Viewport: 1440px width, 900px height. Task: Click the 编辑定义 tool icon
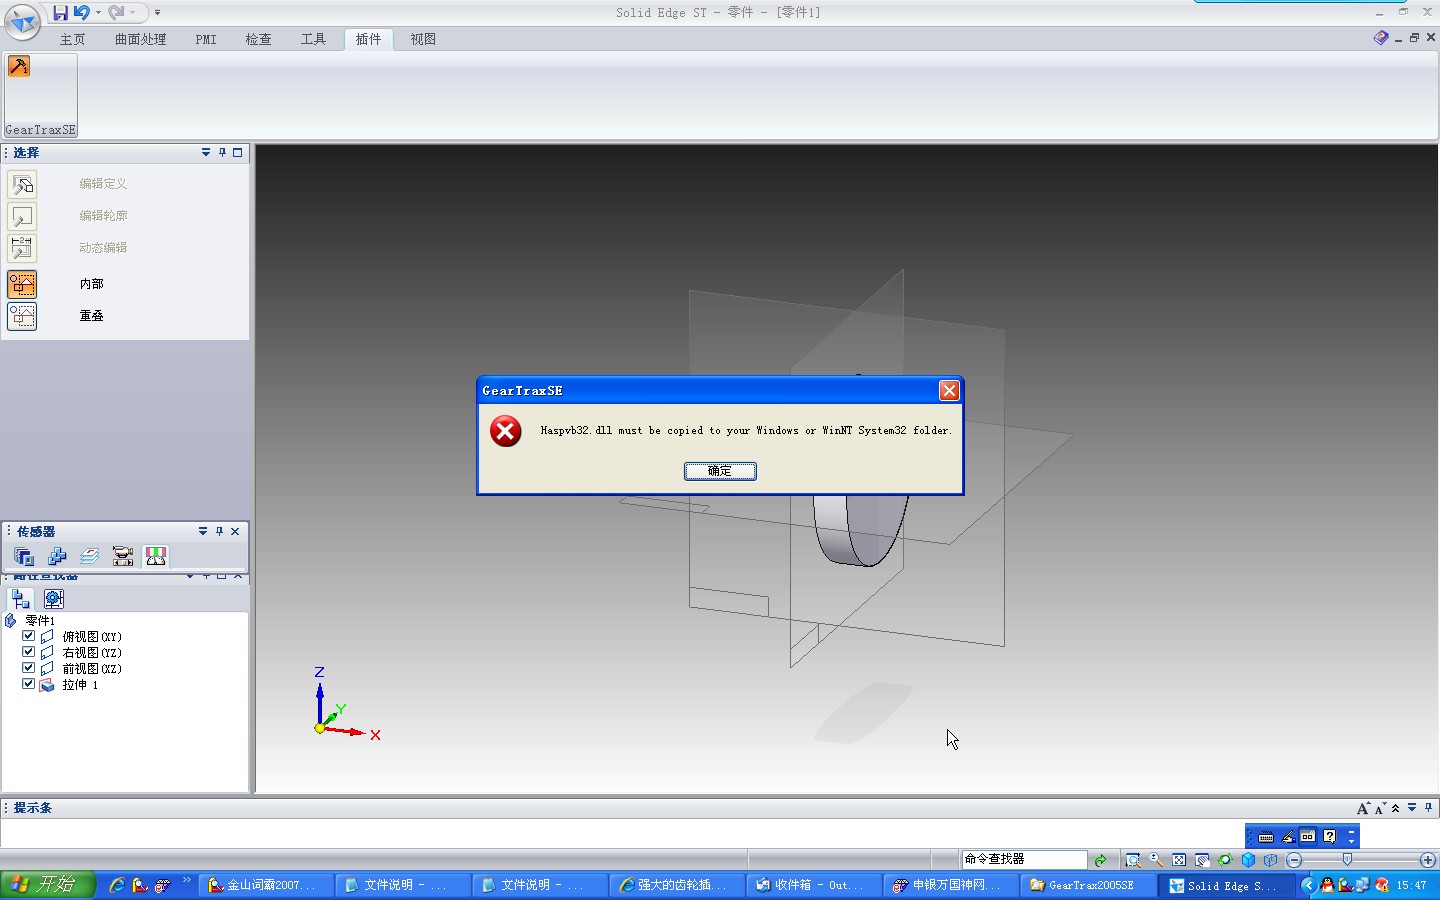[22, 184]
